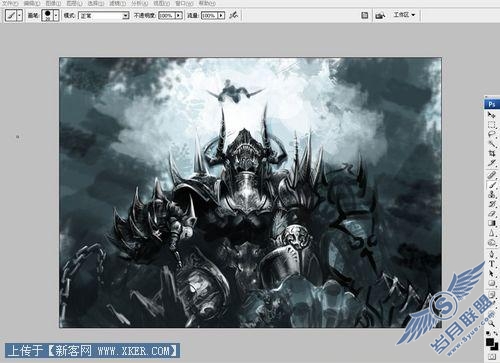
Task: Open the Window menu
Action: [184, 3]
